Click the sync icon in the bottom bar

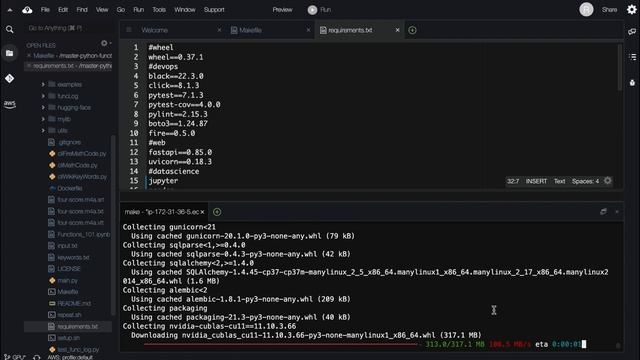37,357
